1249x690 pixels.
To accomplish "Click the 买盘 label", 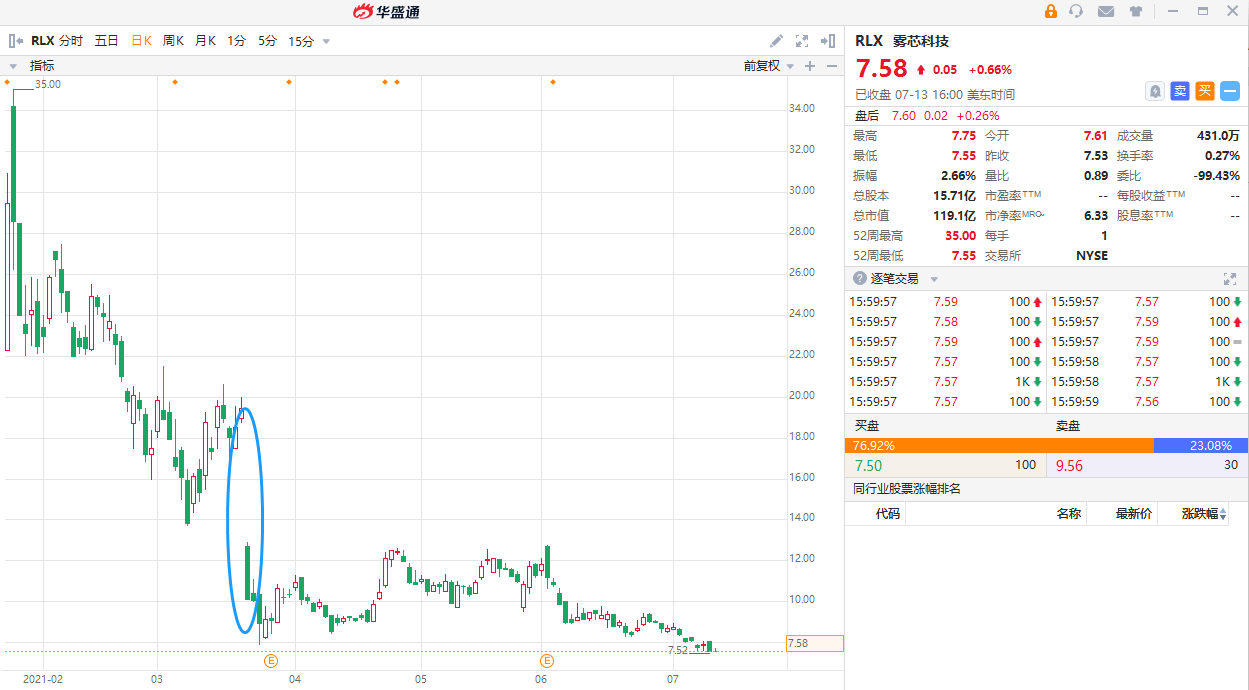I will pyautogui.click(x=865, y=425).
